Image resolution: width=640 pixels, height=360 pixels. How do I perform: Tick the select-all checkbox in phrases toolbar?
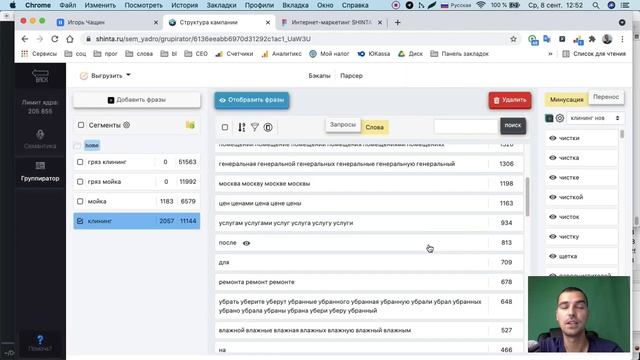coord(225,127)
